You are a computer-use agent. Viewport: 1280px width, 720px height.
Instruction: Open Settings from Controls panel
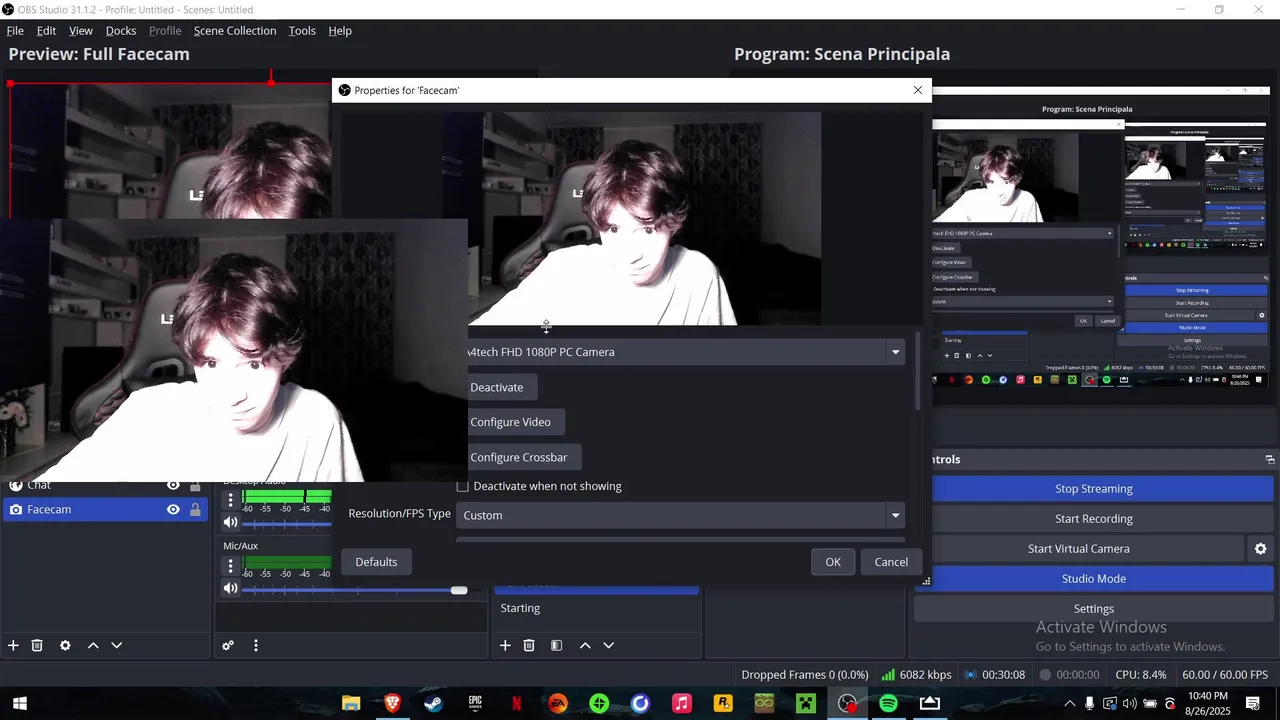(1093, 609)
